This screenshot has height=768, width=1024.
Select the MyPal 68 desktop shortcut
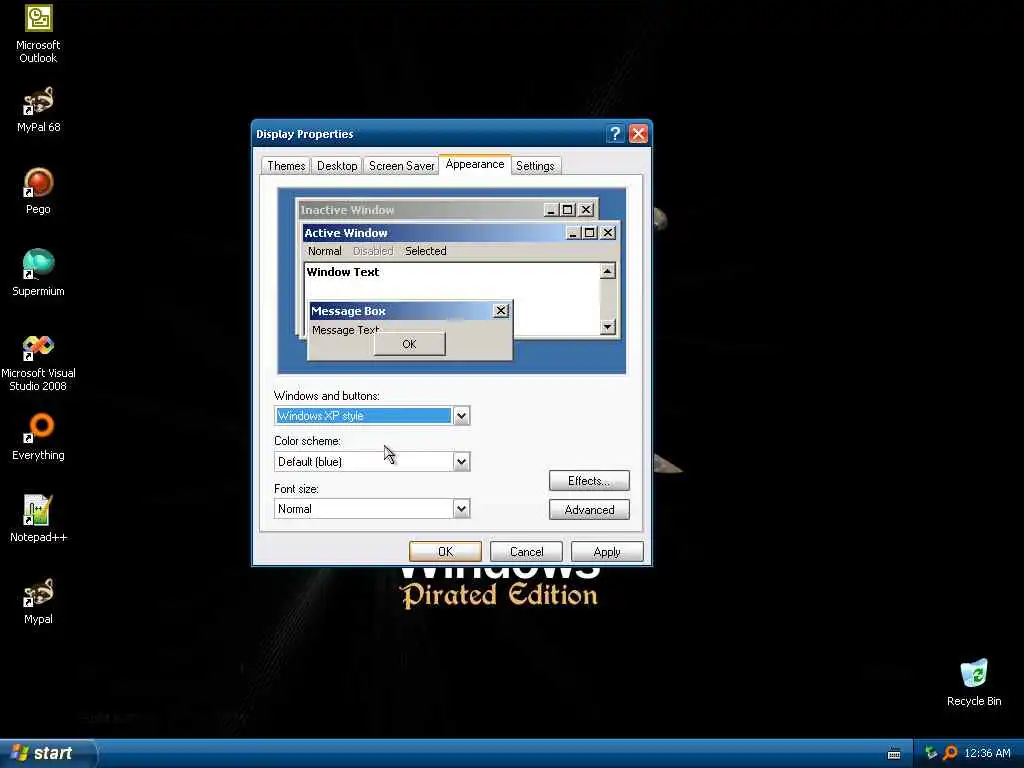38,110
